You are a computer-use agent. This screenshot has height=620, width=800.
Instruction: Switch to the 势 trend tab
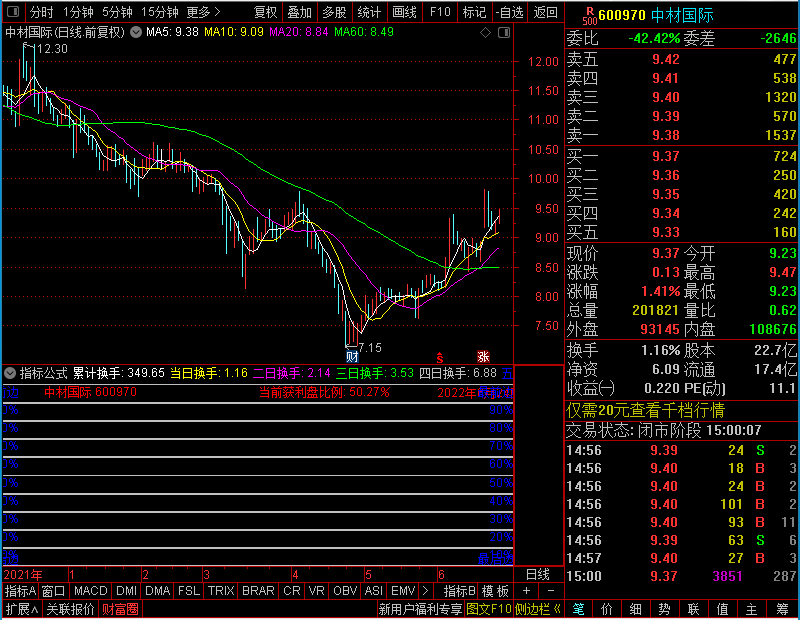coord(664,609)
